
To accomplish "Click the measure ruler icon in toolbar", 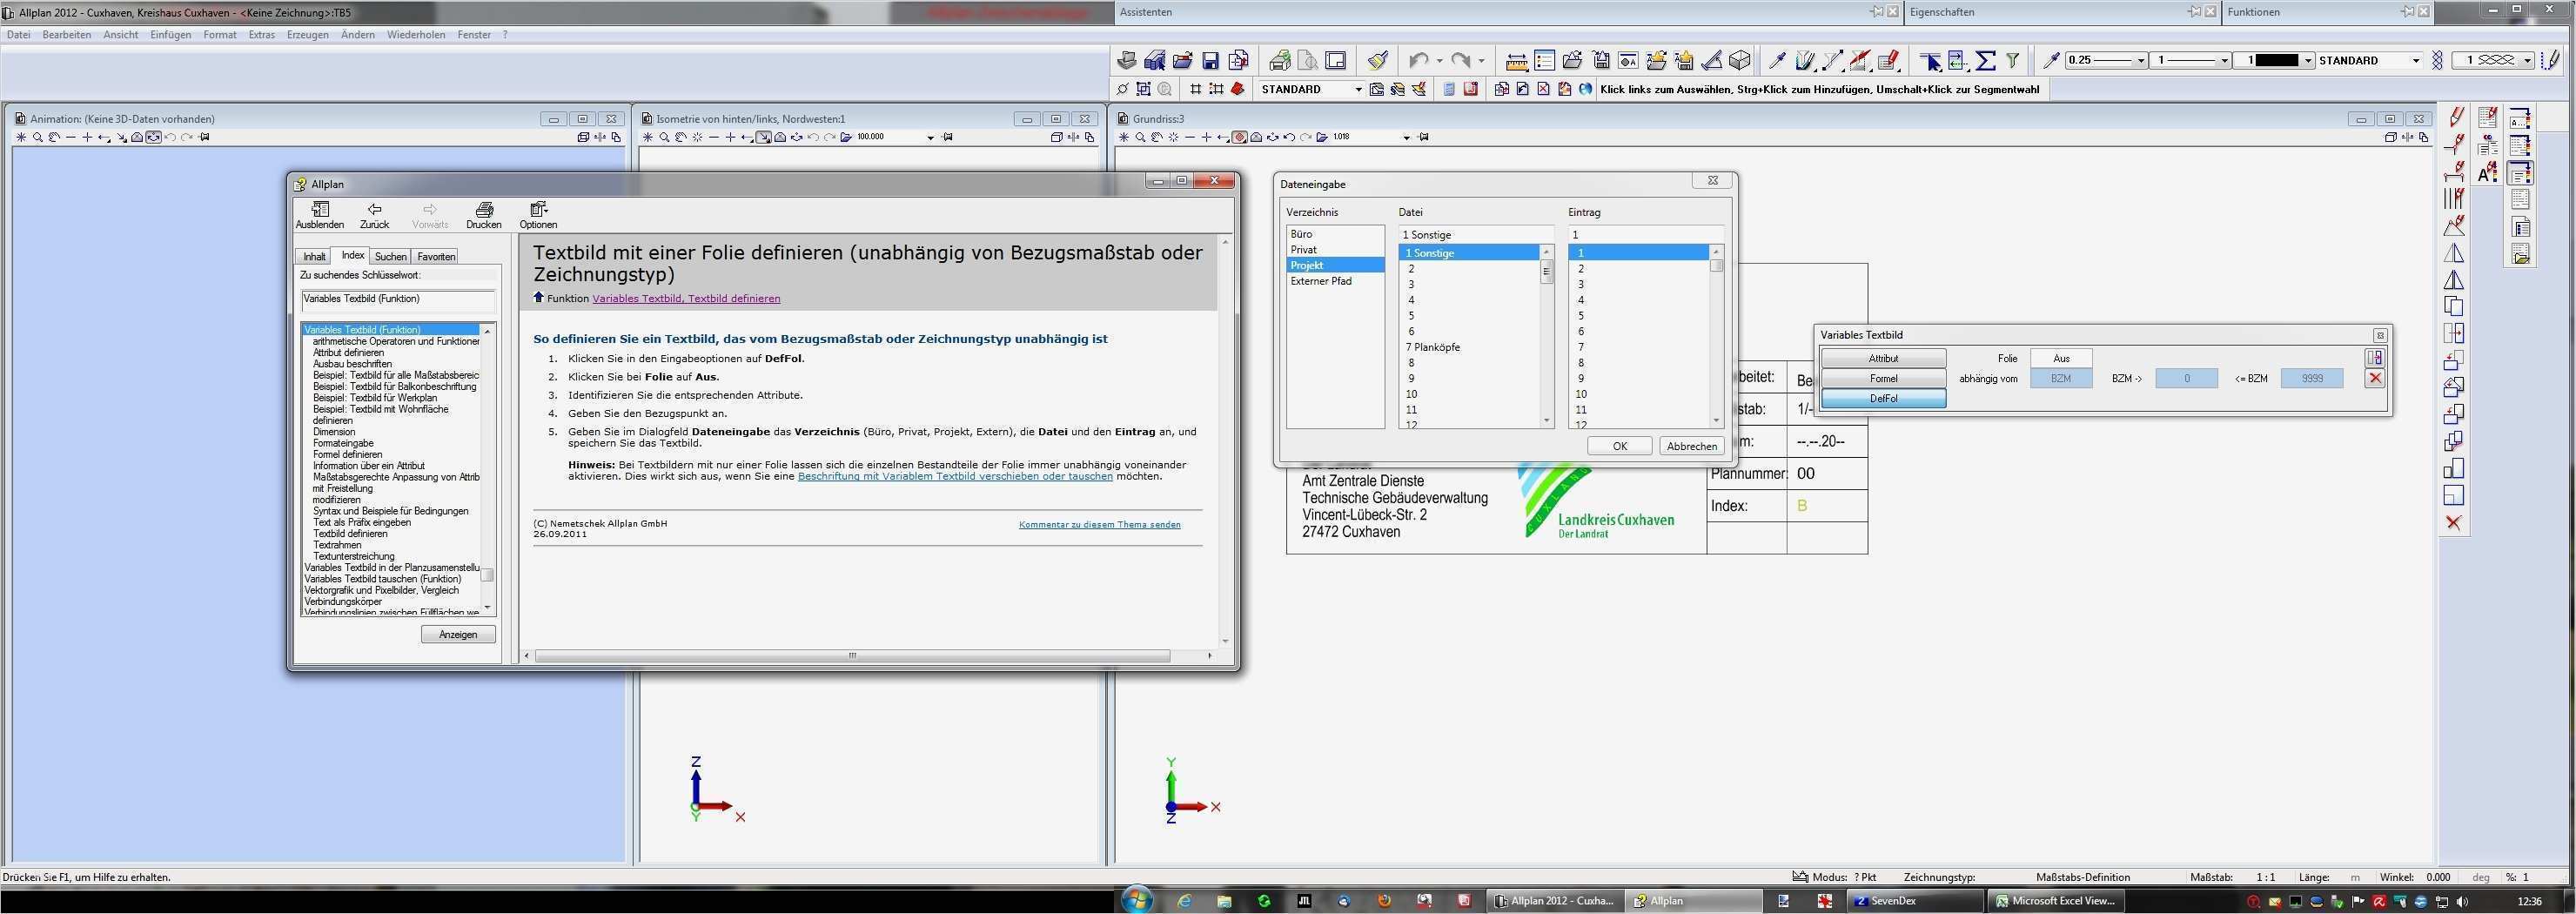I will pos(1516,61).
